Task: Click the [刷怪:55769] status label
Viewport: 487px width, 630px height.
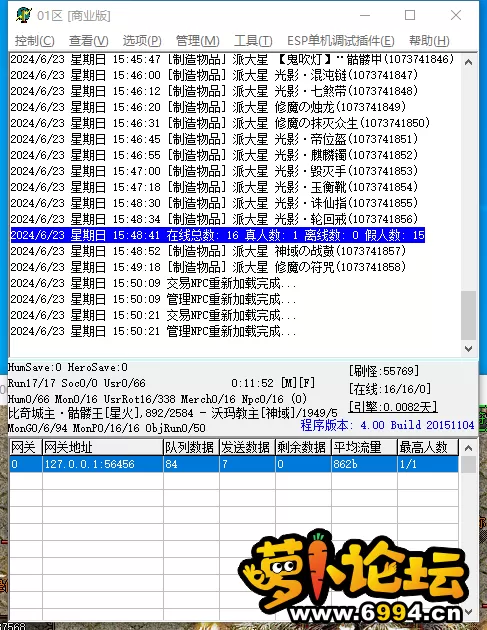Action: click(x=384, y=370)
